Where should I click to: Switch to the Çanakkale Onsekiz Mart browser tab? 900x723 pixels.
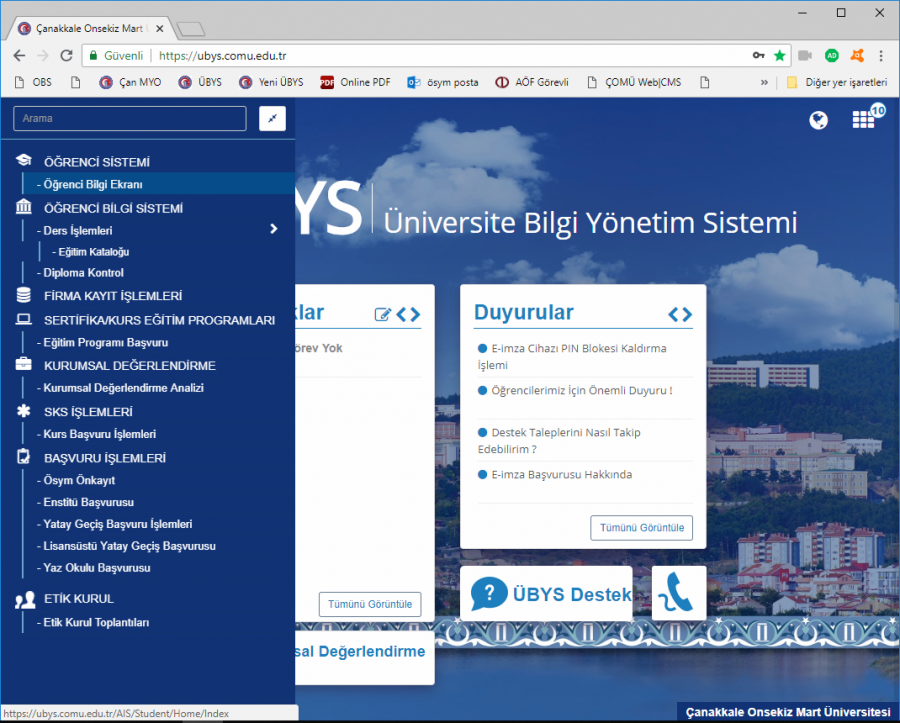tap(91, 28)
